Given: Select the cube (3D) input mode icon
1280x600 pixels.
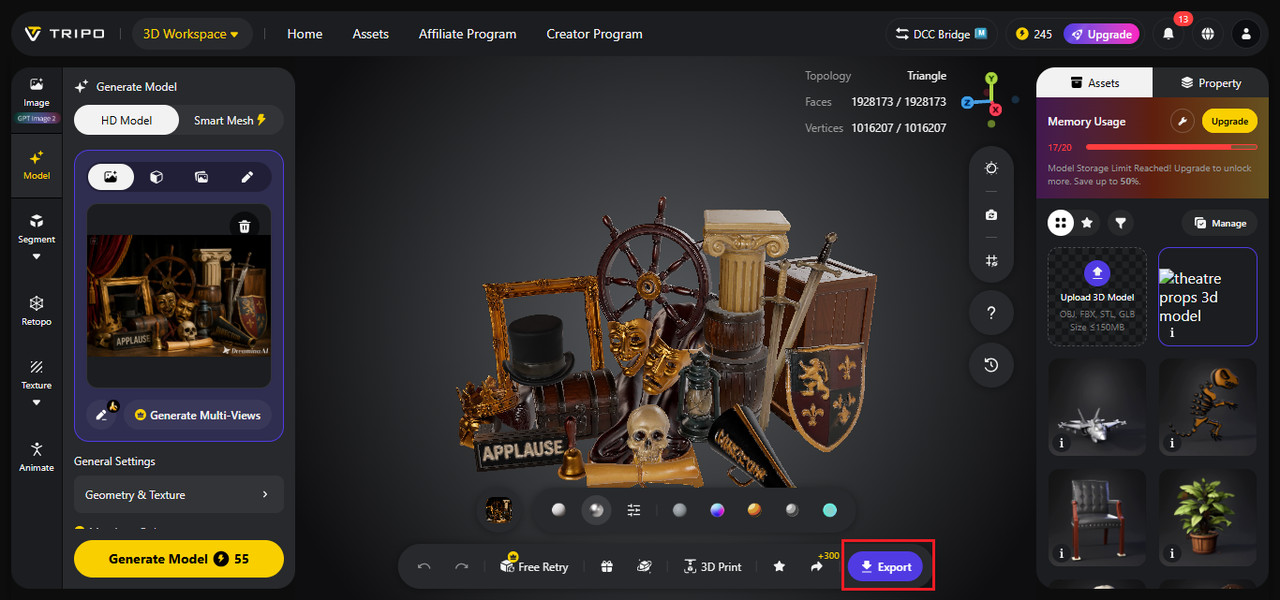Looking at the screenshot, I should (156, 177).
